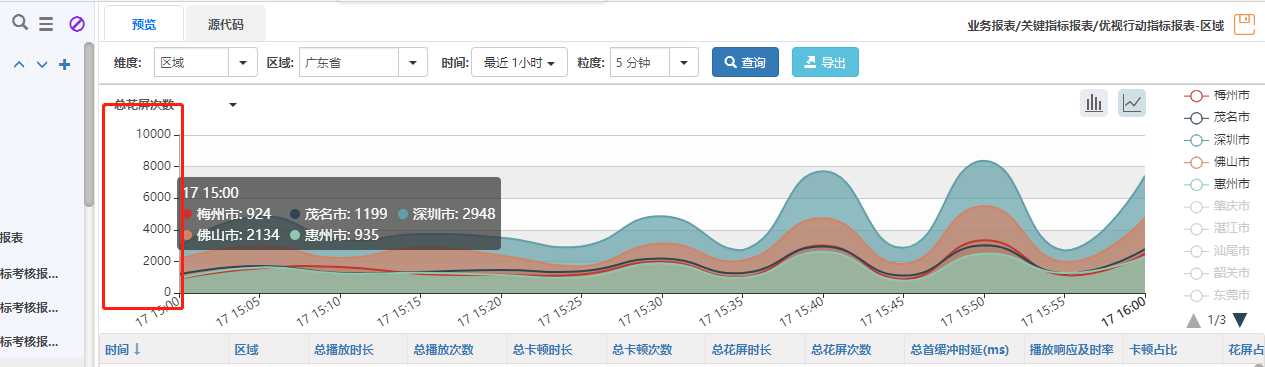
Task: Toggle 茂名市 series in legend
Action: [x=1217, y=118]
